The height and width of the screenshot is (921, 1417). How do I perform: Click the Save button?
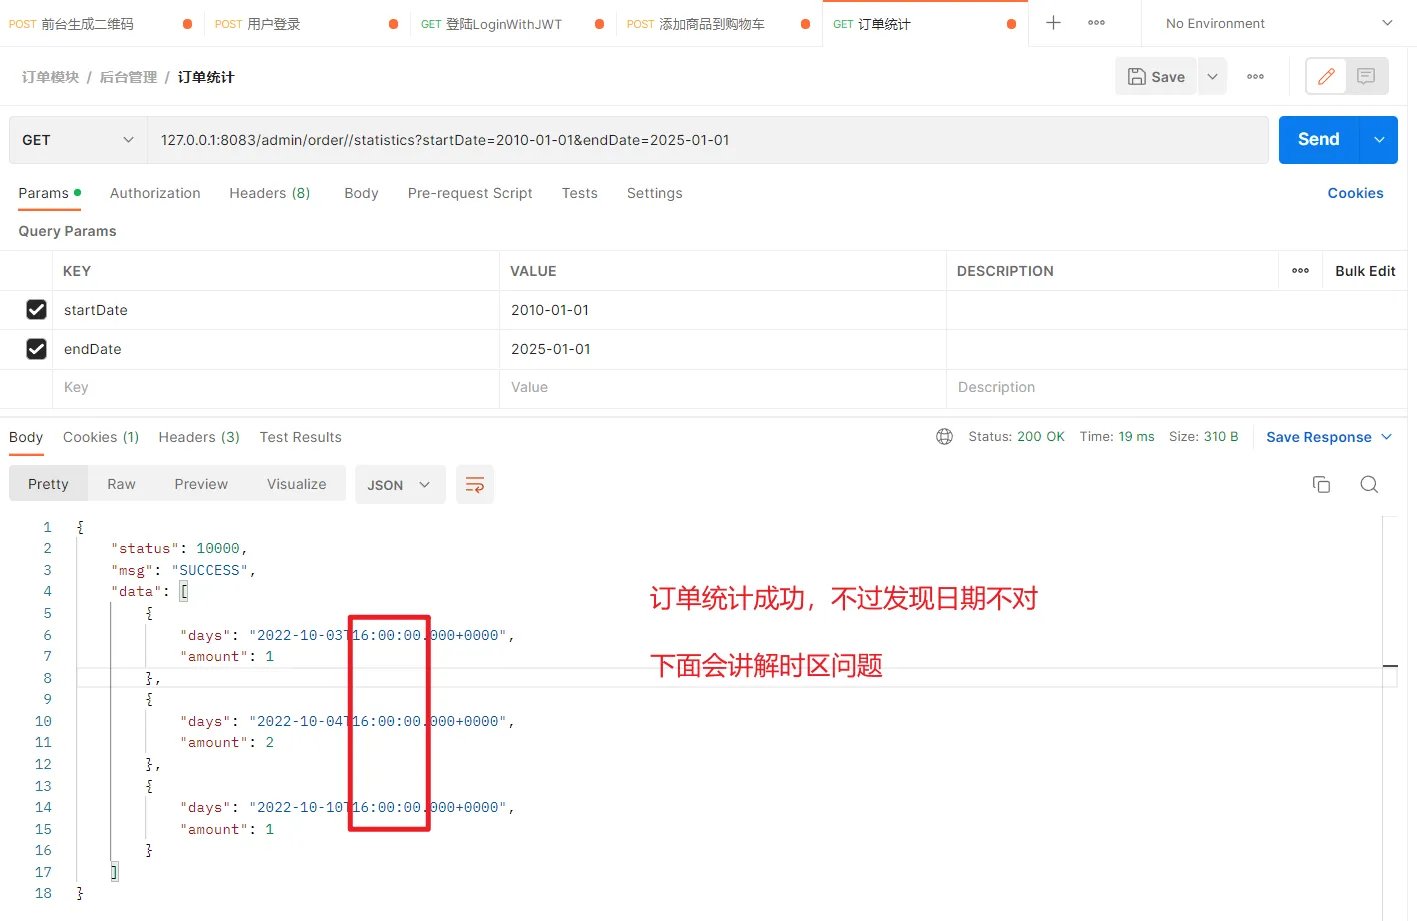tap(1156, 77)
